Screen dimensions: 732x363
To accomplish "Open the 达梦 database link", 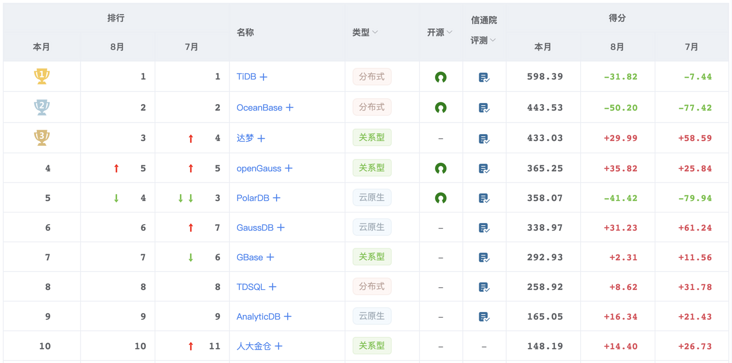I will tap(245, 138).
